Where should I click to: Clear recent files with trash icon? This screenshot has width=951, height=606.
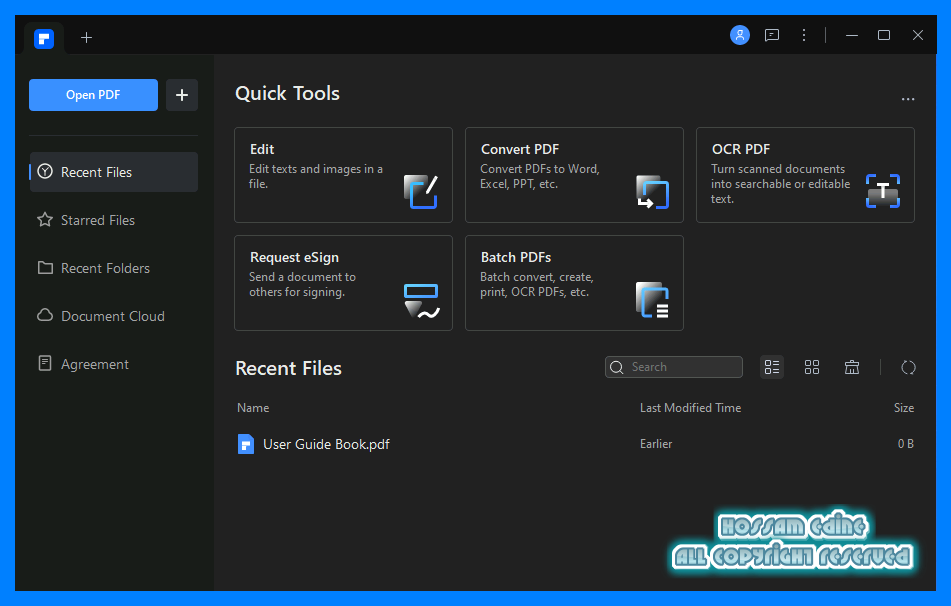(x=852, y=367)
